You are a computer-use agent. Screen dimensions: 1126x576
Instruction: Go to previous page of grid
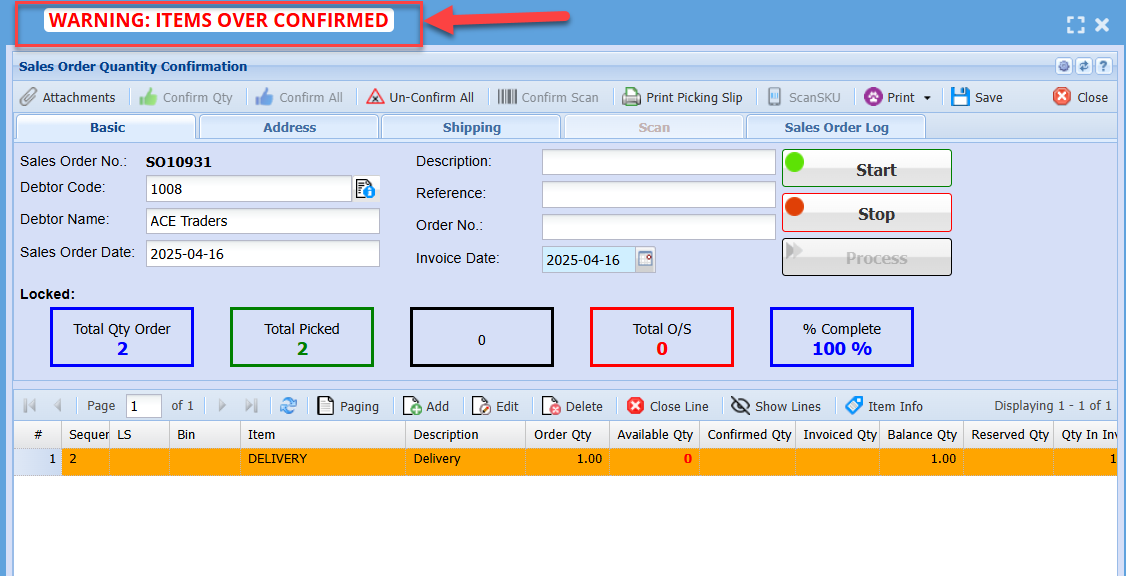(57, 406)
